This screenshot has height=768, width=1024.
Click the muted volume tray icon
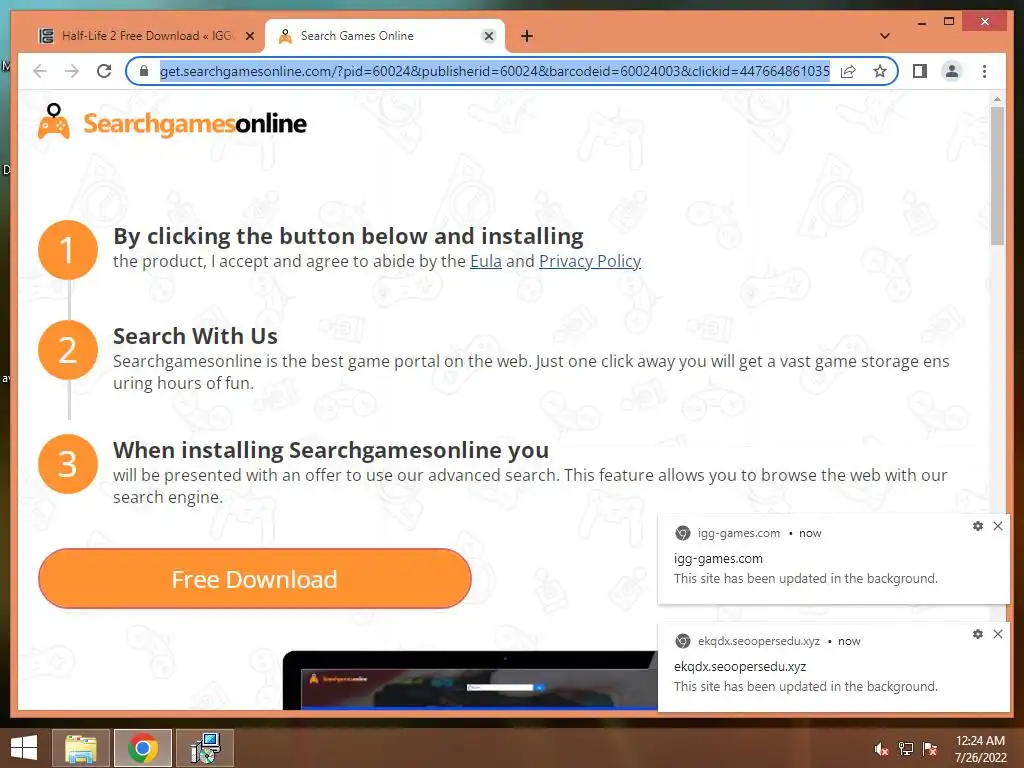tap(882, 749)
